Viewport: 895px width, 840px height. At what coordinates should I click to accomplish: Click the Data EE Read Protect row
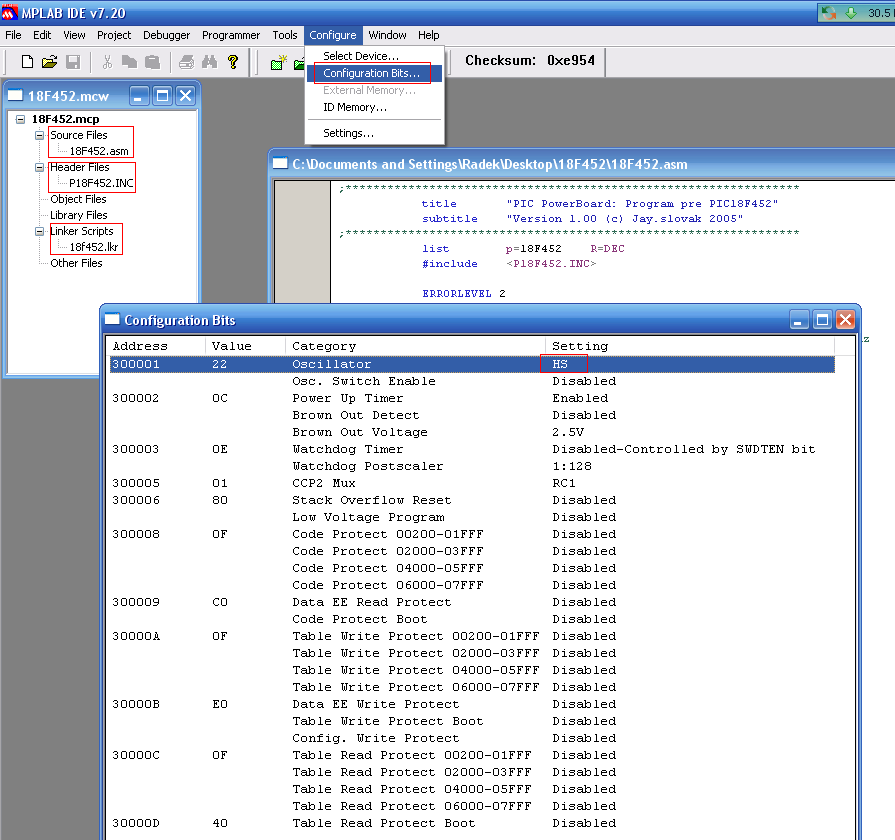coord(472,603)
